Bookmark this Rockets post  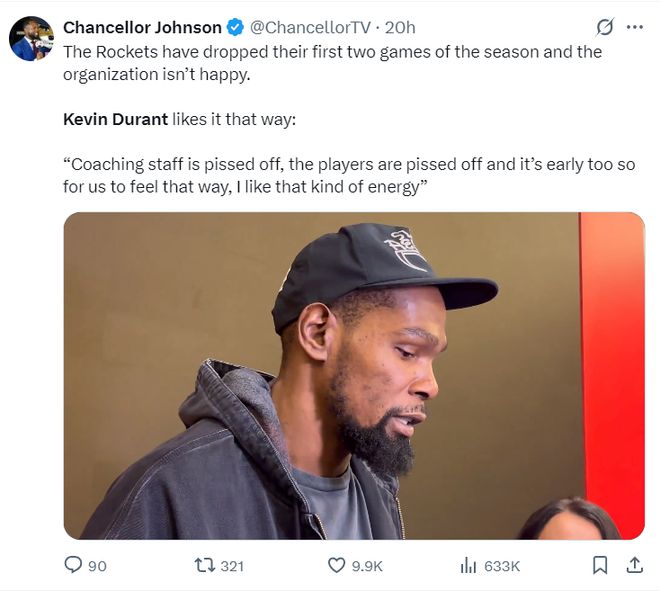[600, 566]
